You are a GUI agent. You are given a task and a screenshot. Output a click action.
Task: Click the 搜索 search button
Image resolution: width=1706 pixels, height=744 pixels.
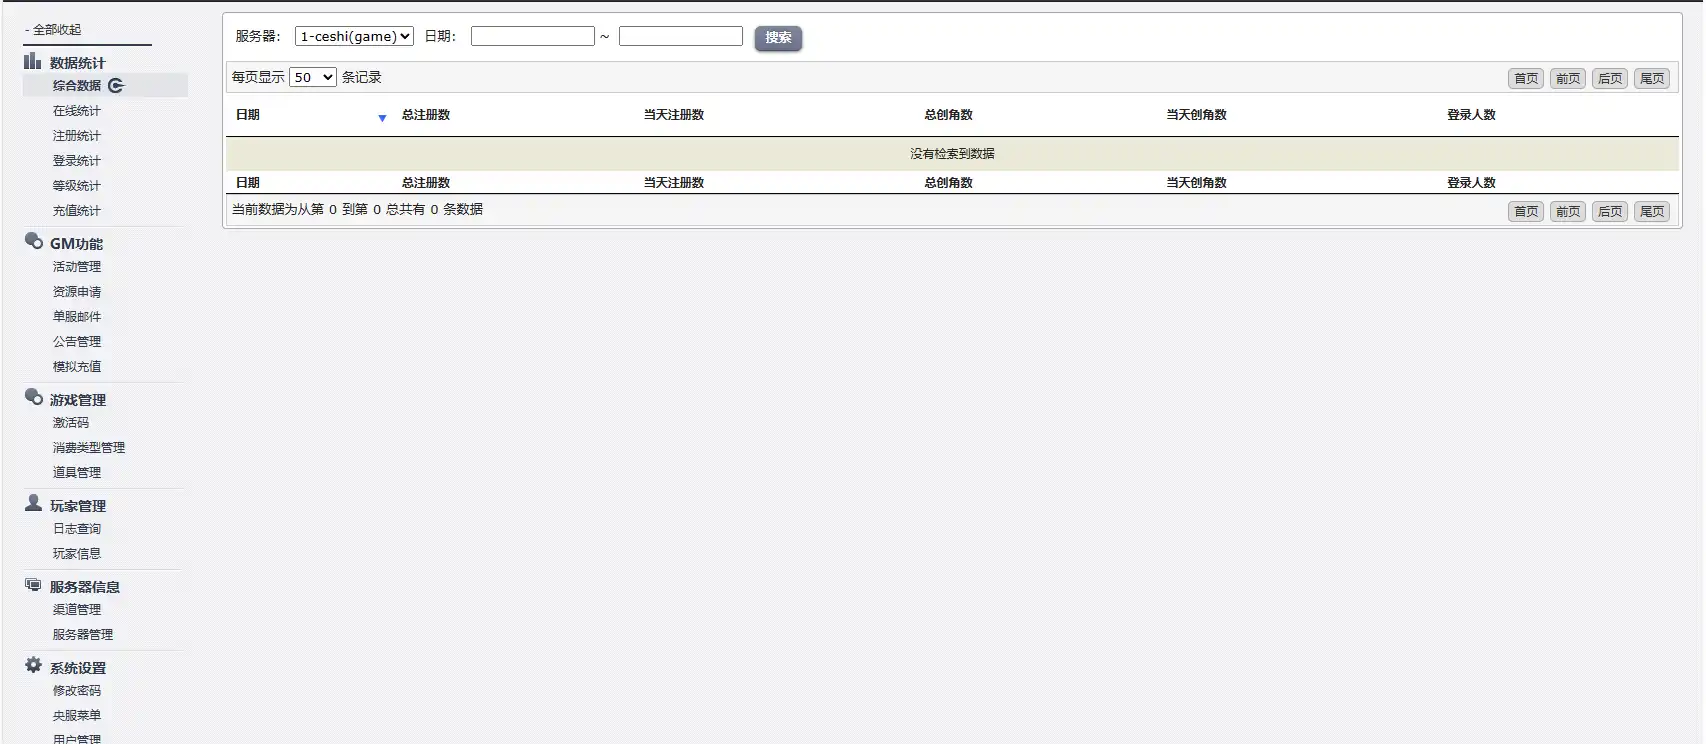[778, 38]
